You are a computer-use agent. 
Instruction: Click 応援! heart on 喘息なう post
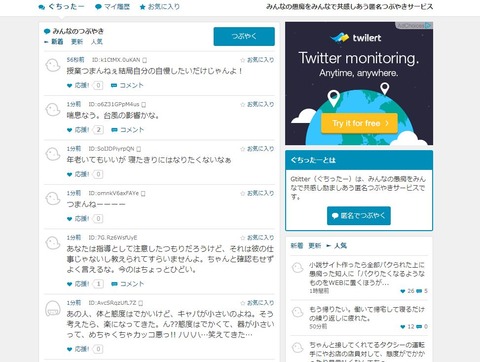tap(78, 130)
